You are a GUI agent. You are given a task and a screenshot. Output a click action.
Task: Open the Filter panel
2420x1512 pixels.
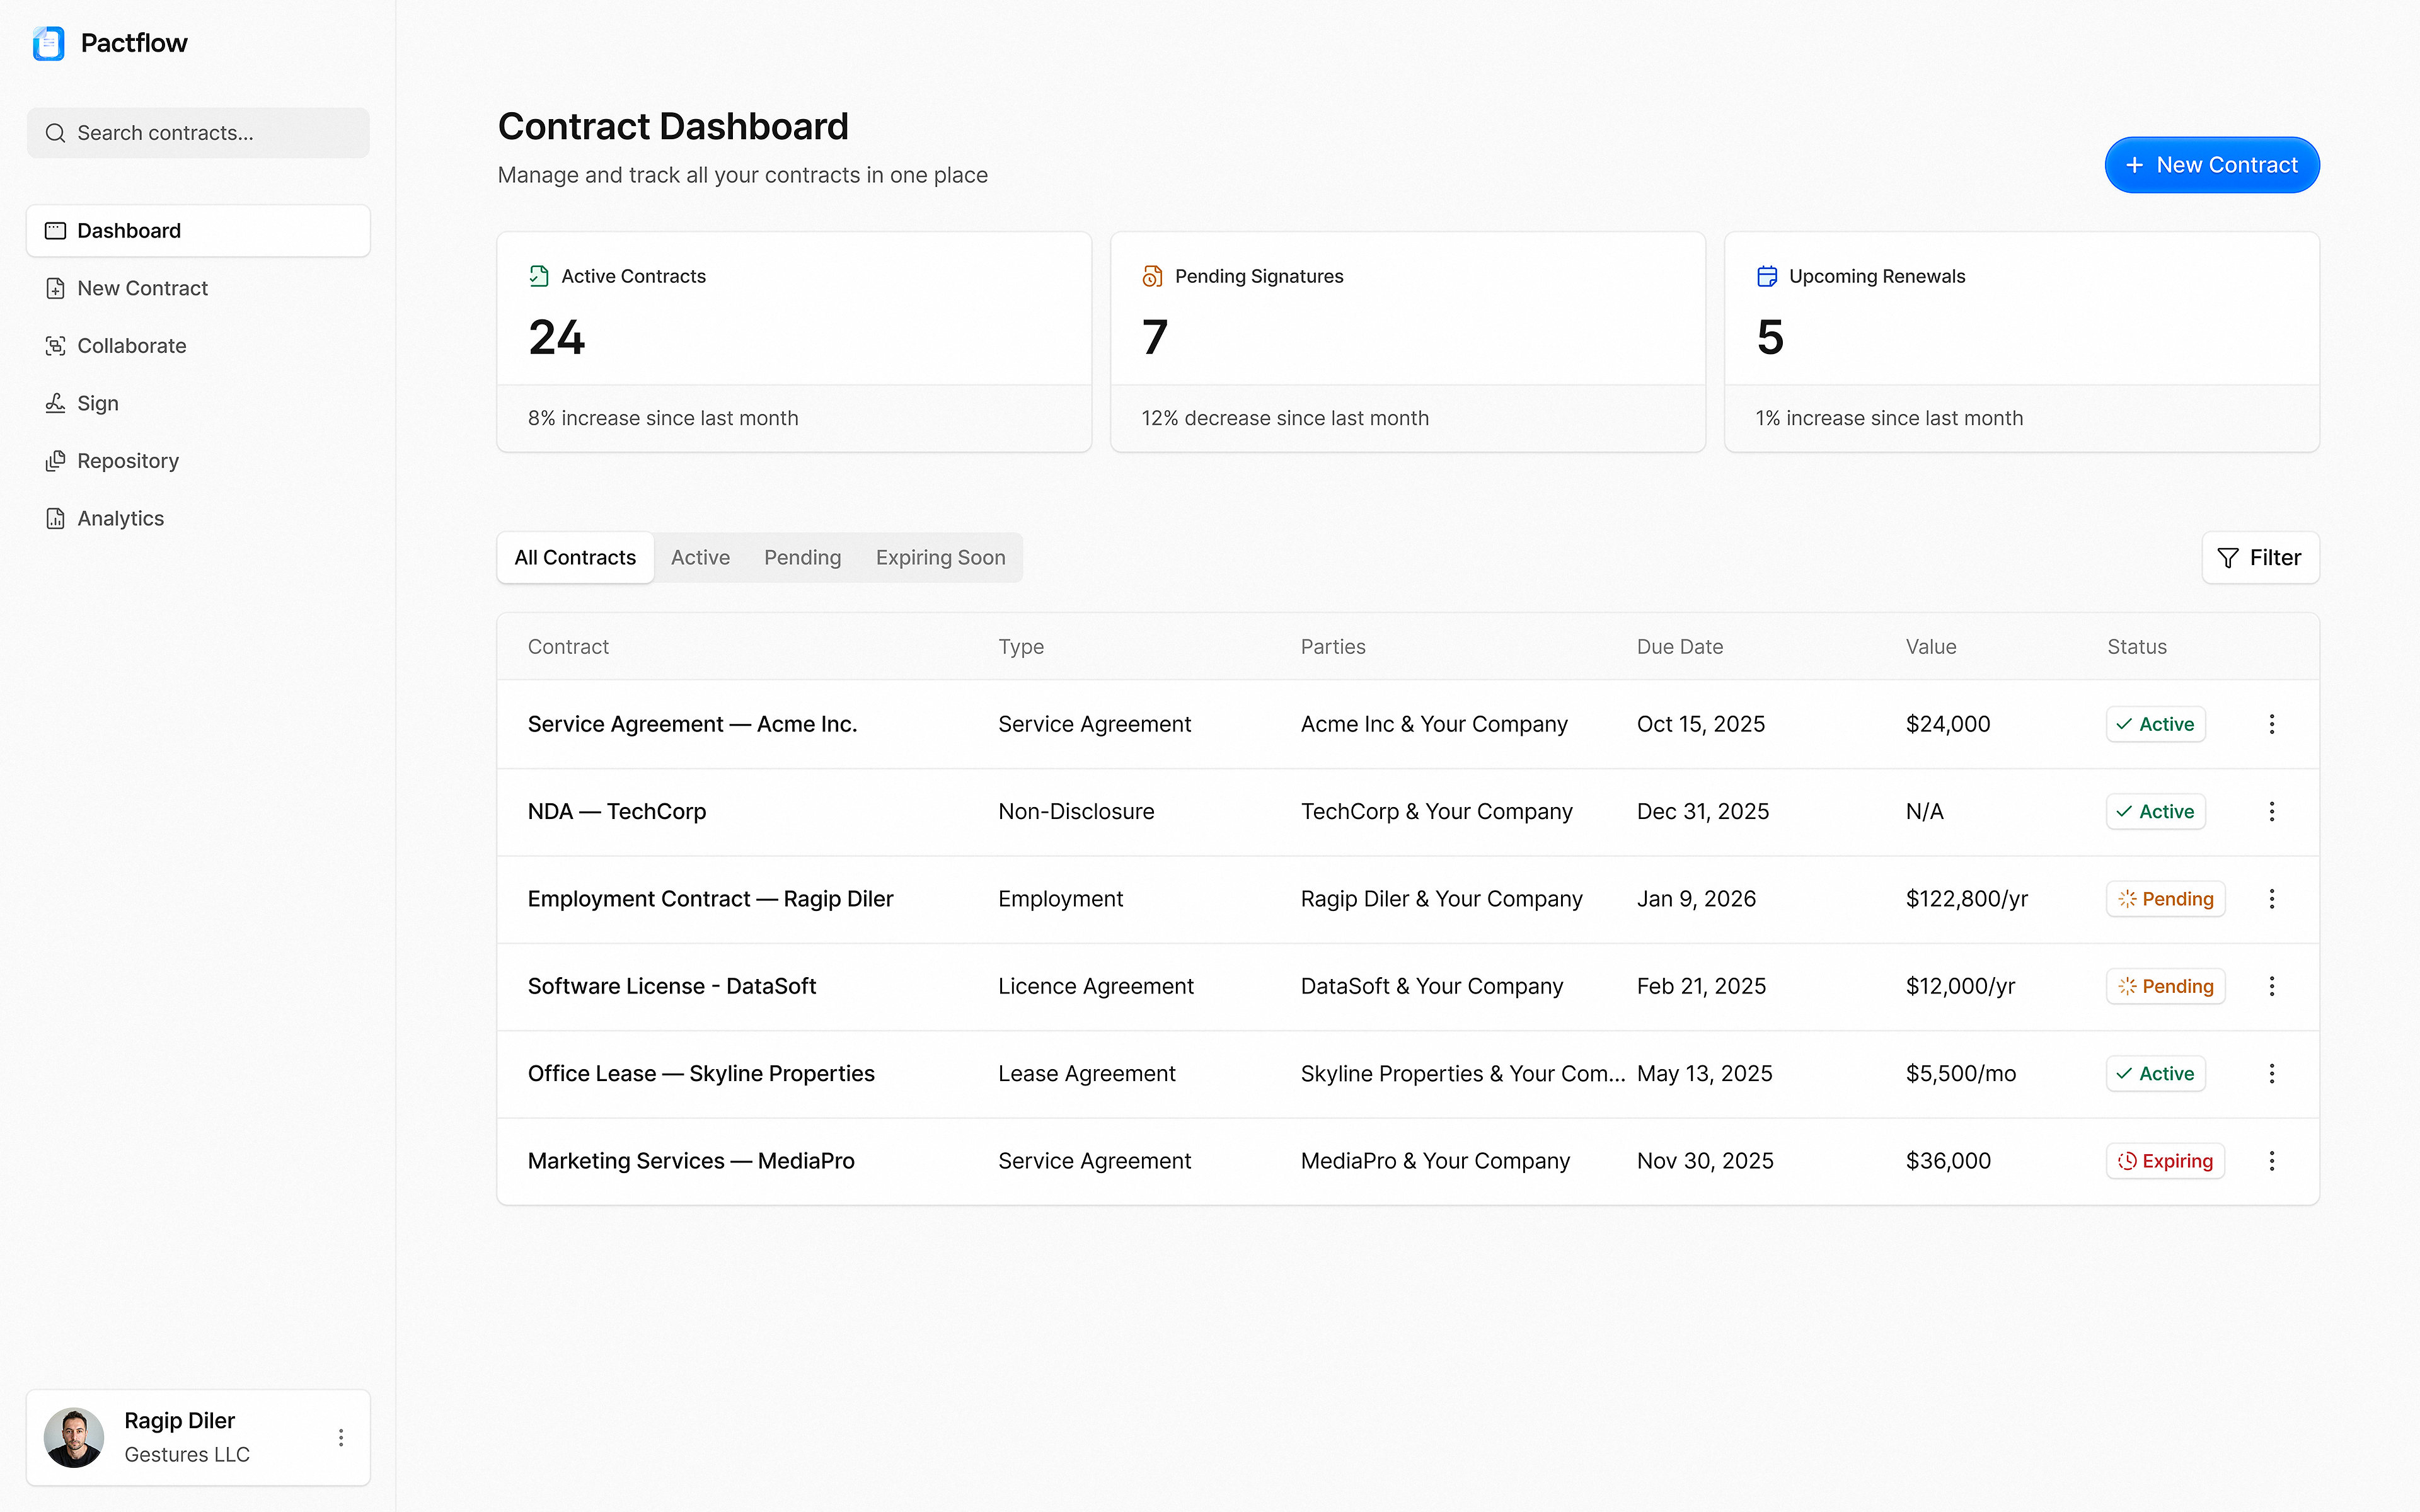tap(2260, 557)
